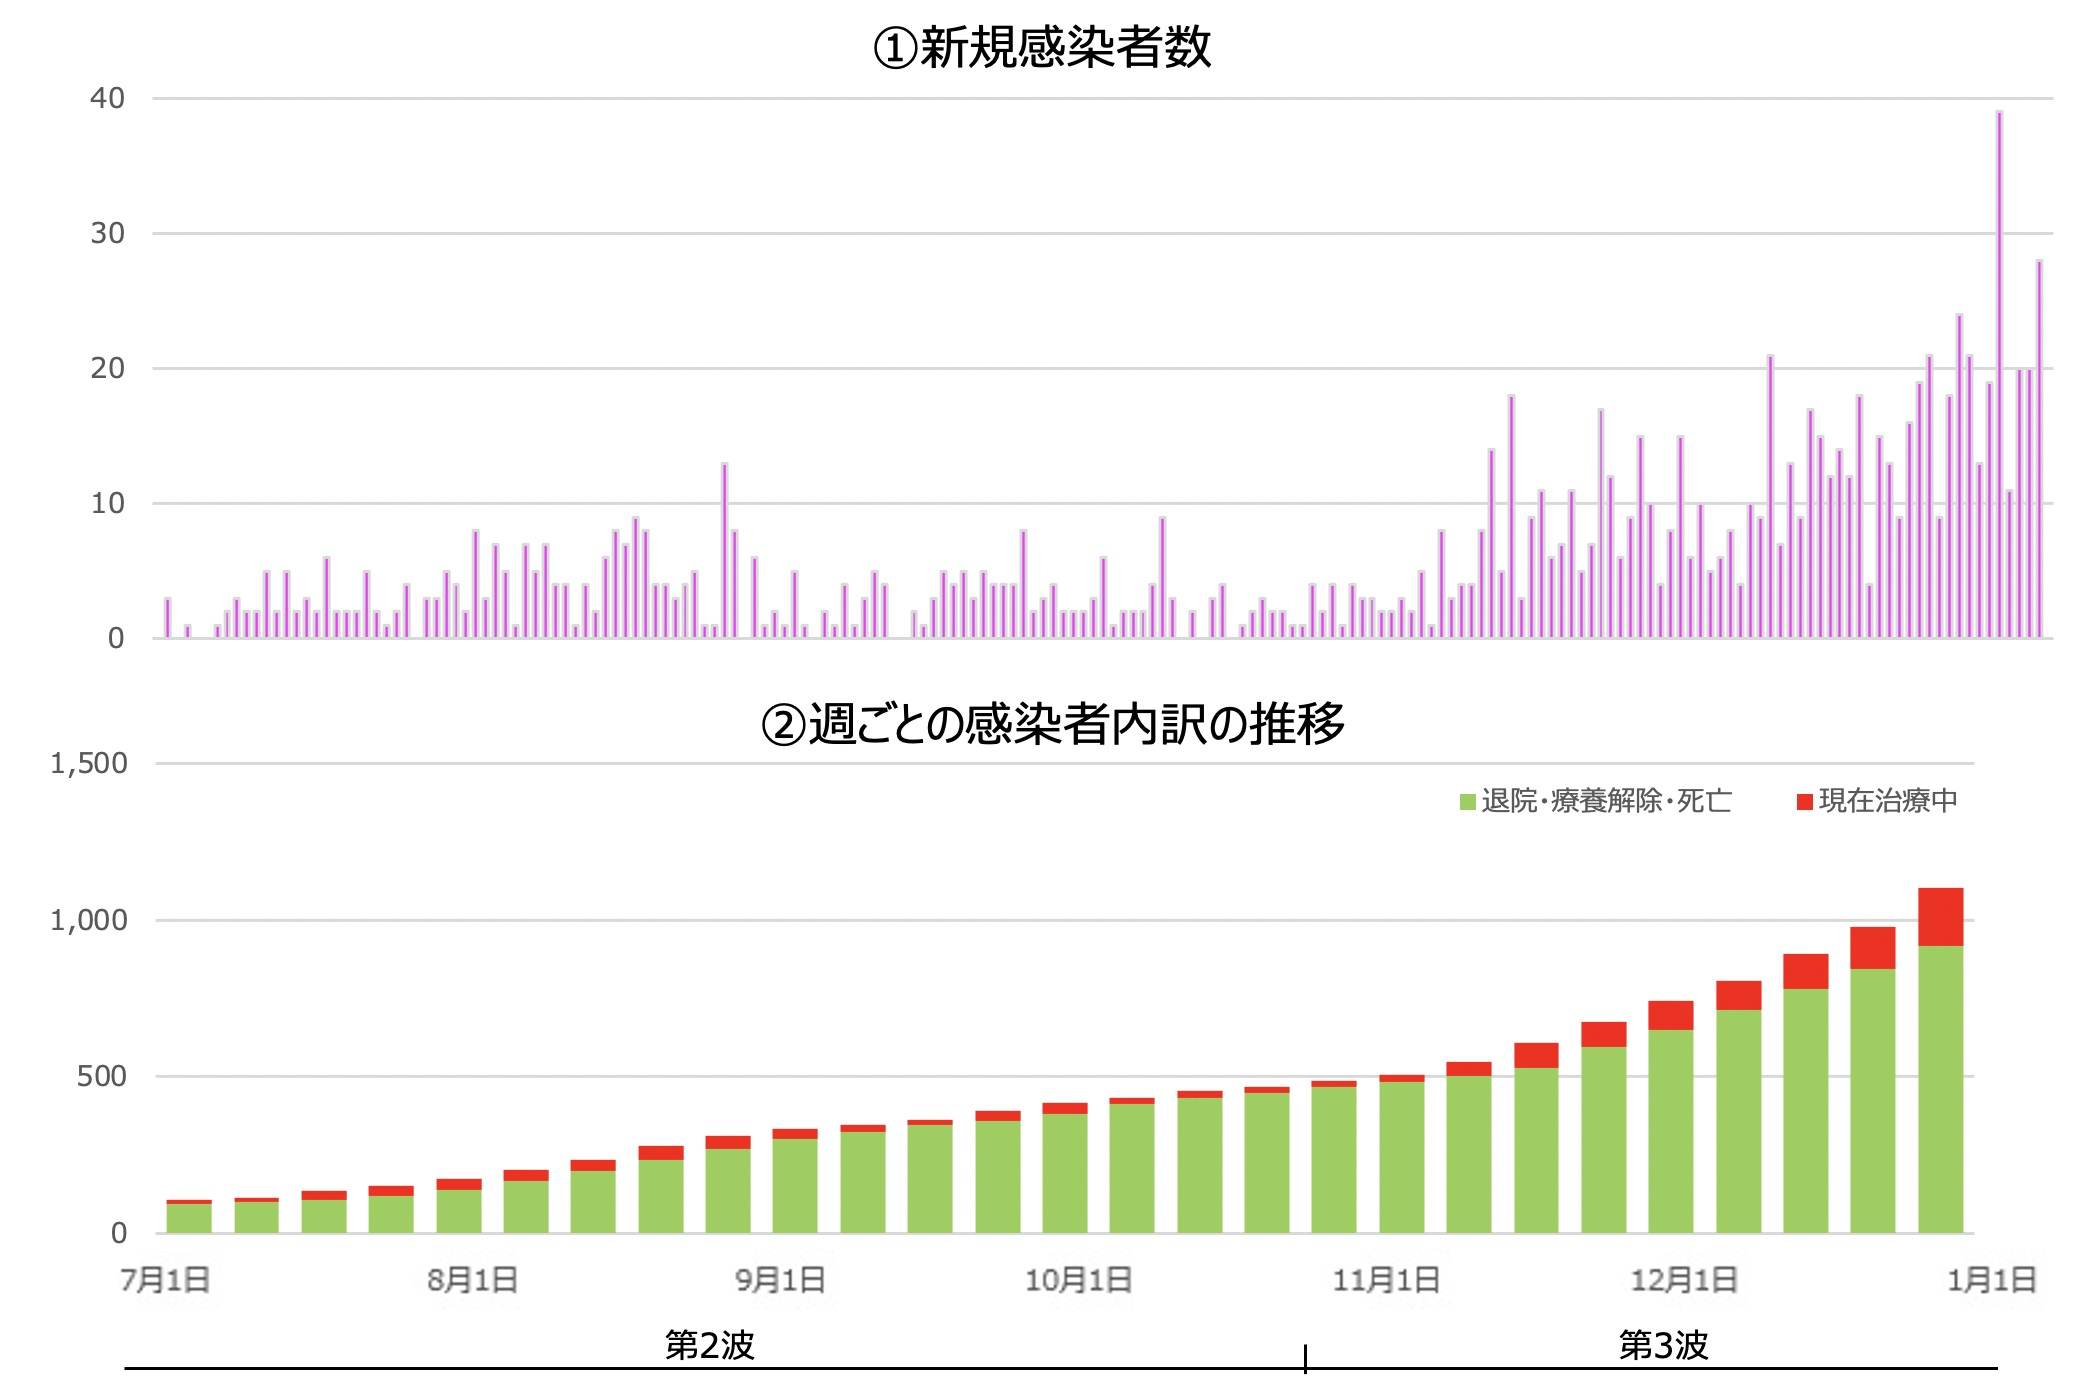Image resolution: width=2096 pixels, height=1392 pixels.
Task: Click the 第3波 period label
Action: 1664,1345
